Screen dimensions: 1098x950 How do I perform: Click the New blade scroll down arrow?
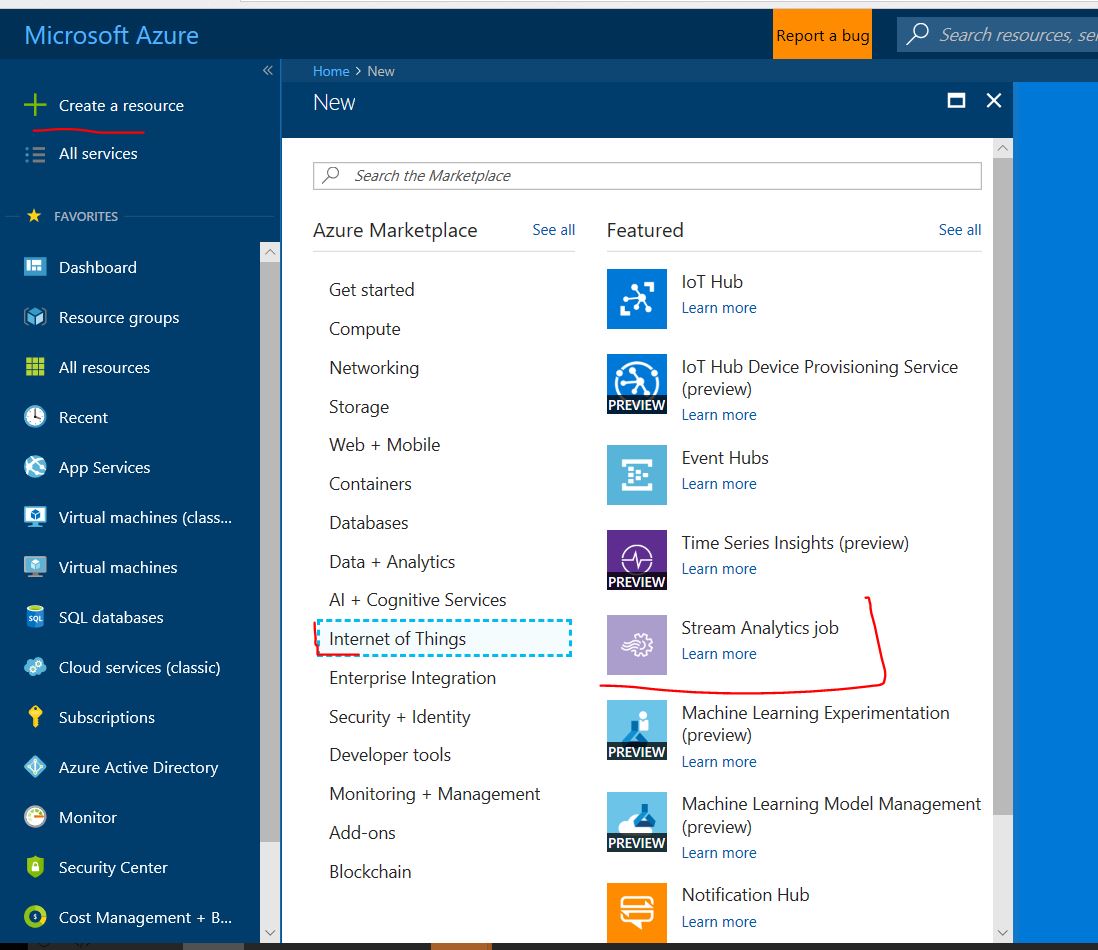pos(1003,932)
